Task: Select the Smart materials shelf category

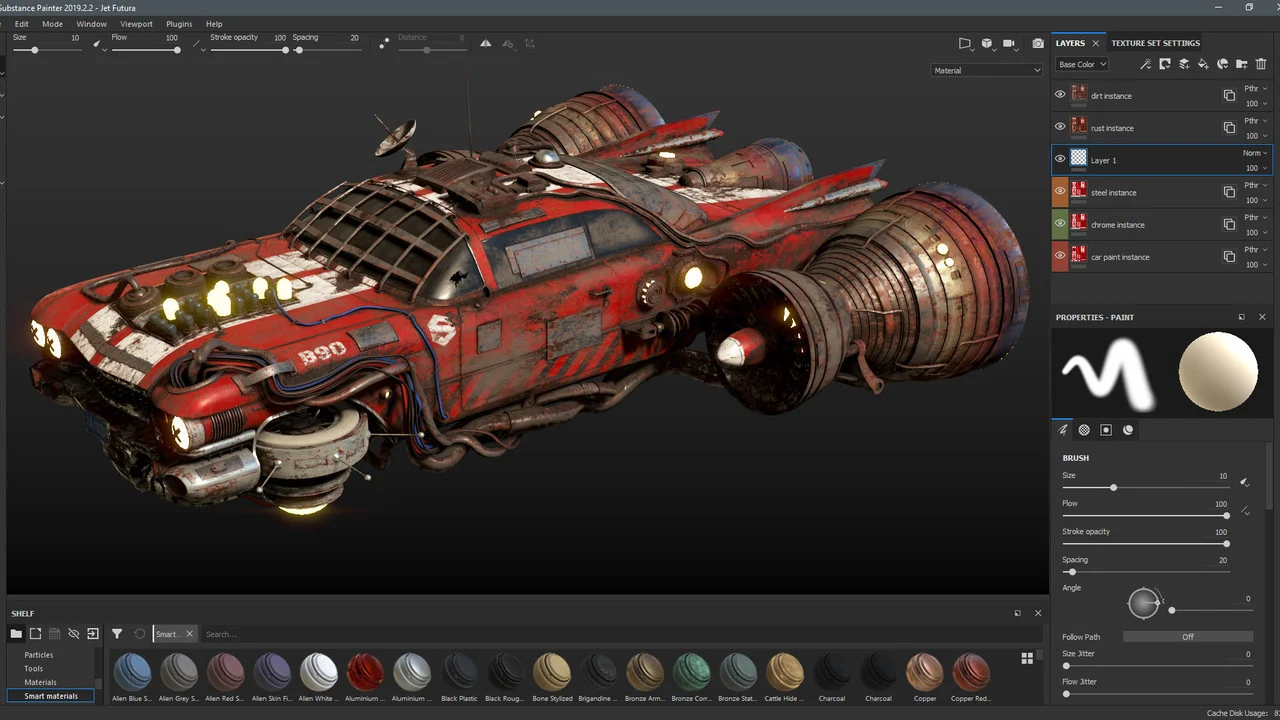Action: (x=51, y=695)
